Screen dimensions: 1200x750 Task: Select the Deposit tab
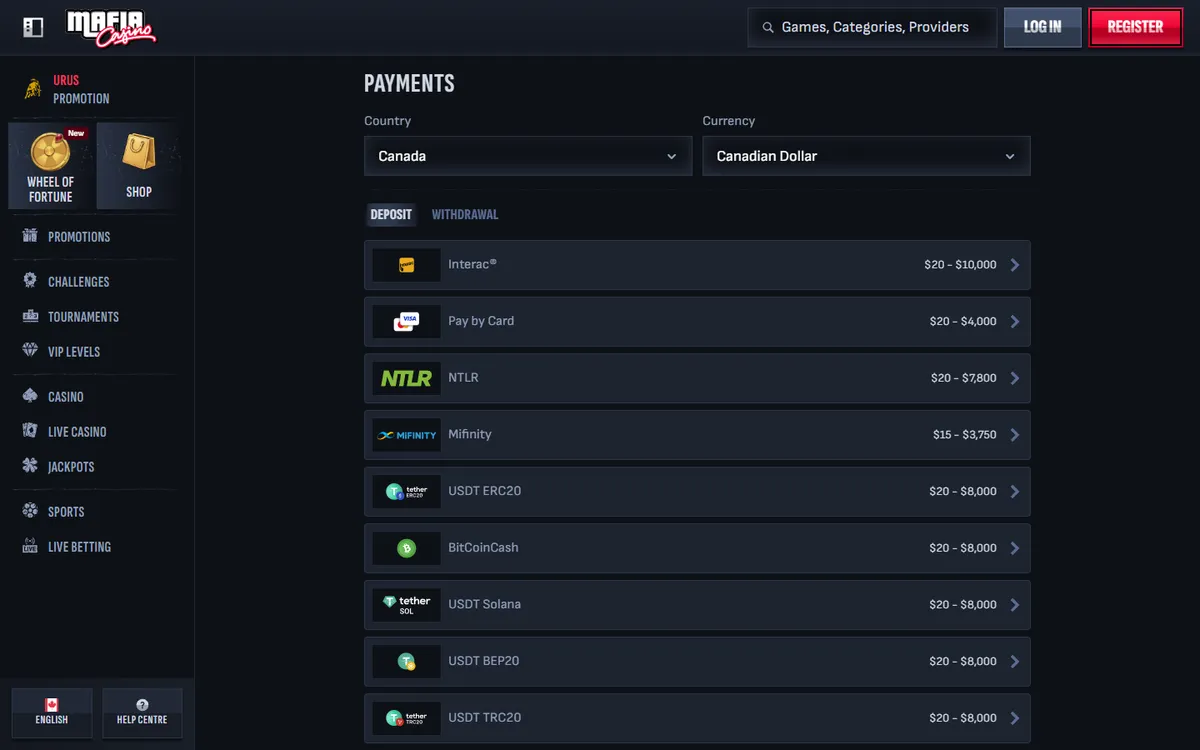(x=391, y=214)
